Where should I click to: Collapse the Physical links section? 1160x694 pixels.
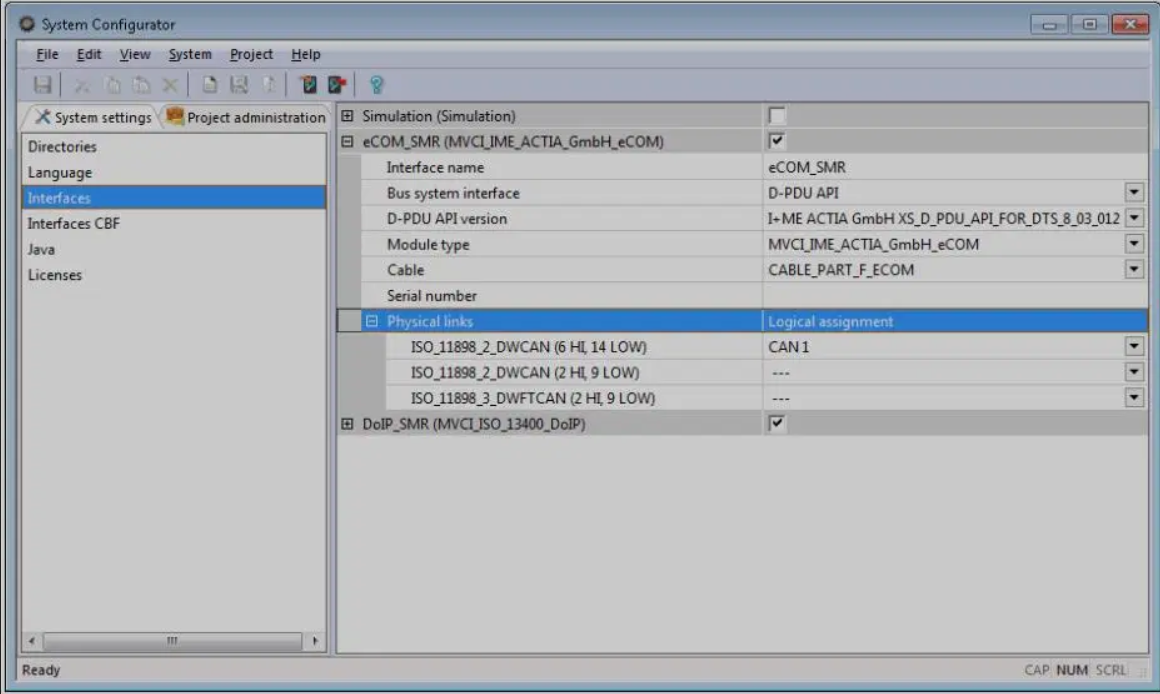tap(371, 321)
